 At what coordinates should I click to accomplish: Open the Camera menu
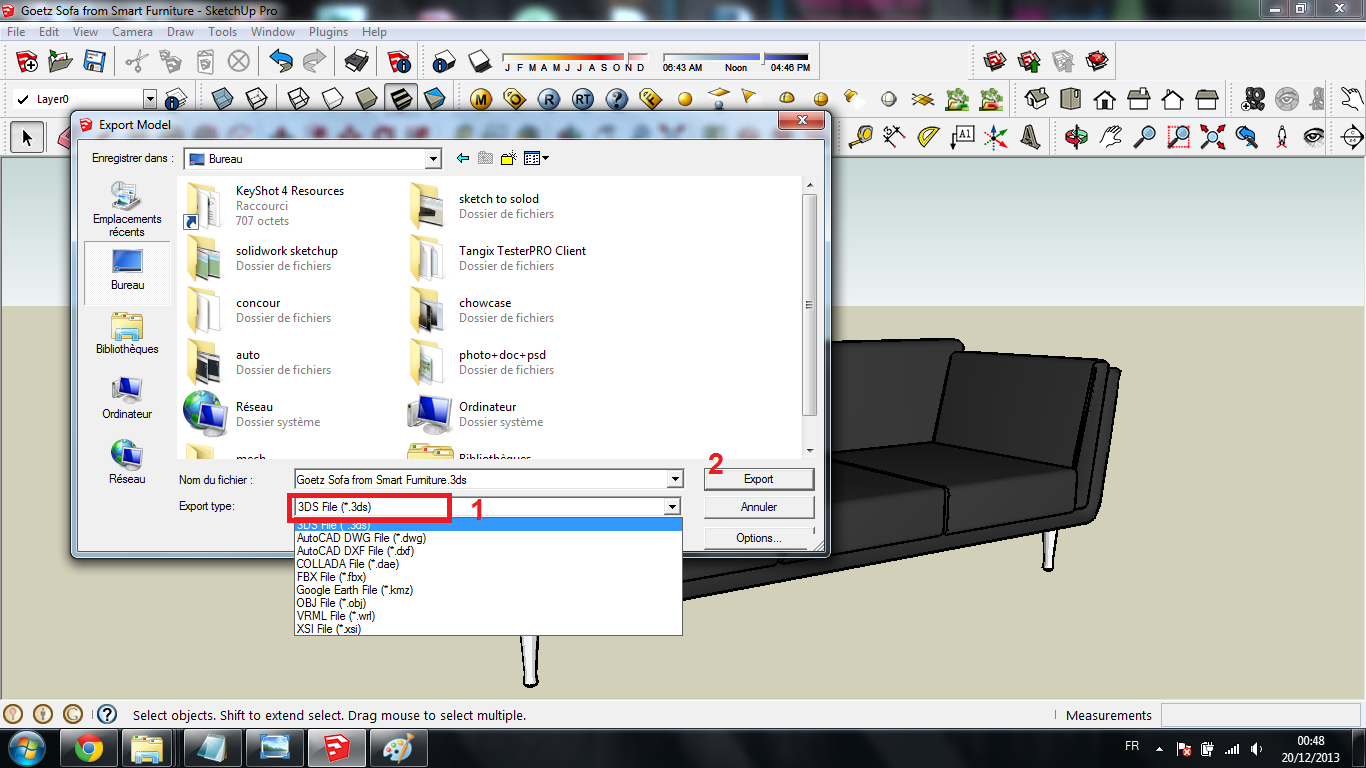pyautogui.click(x=132, y=32)
